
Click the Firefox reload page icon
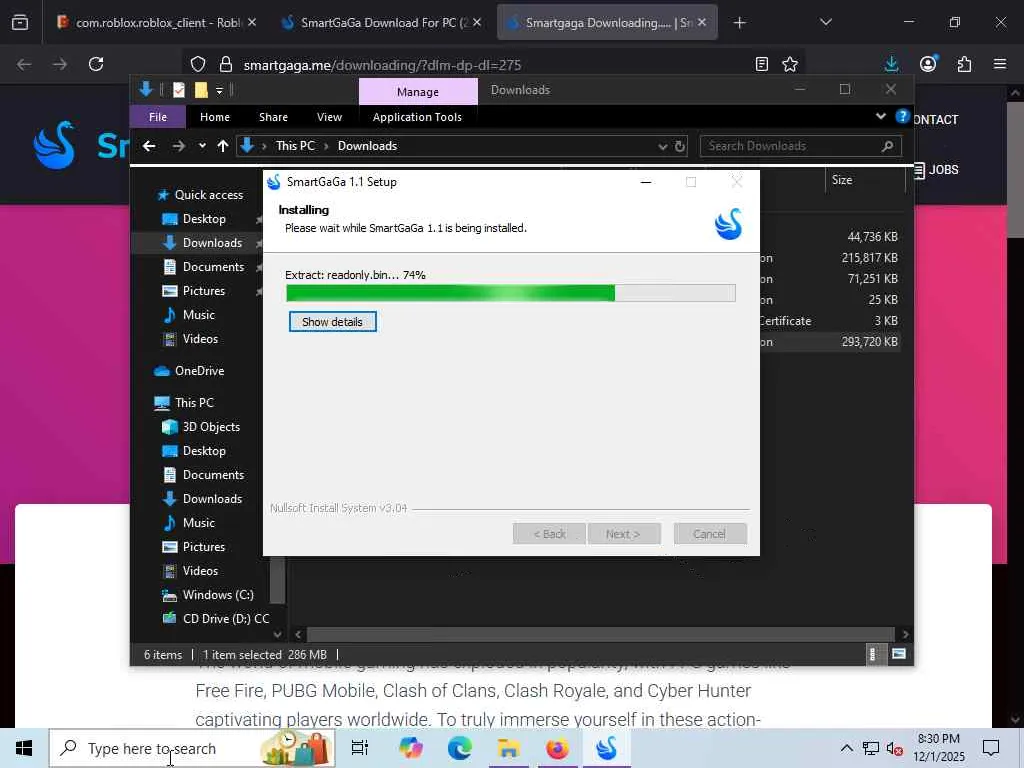coord(96,64)
